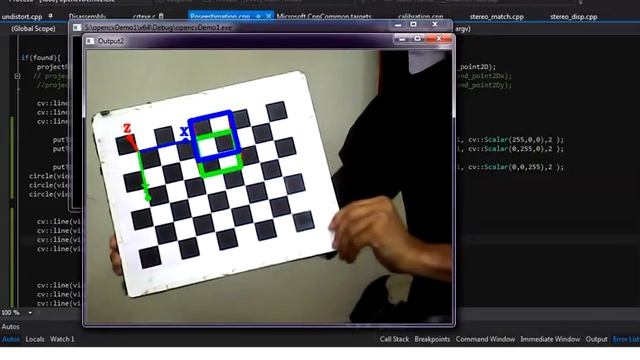640x360 pixels.
Task: Open the Output tab at the bottom
Action: (x=596, y=339)
